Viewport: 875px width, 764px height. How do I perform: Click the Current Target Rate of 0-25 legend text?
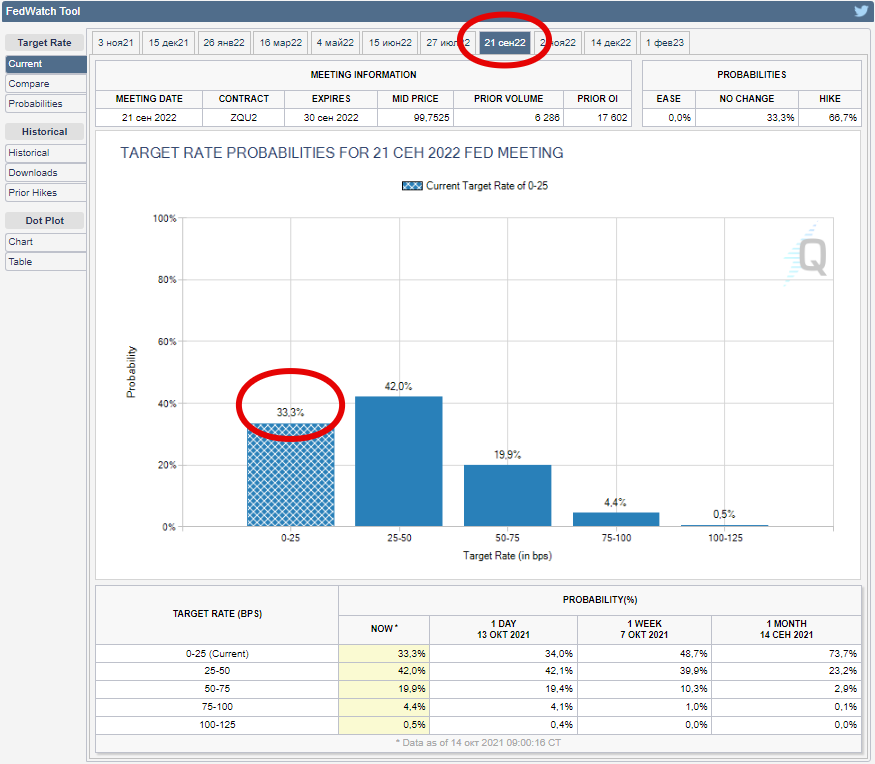click(487, 186)
